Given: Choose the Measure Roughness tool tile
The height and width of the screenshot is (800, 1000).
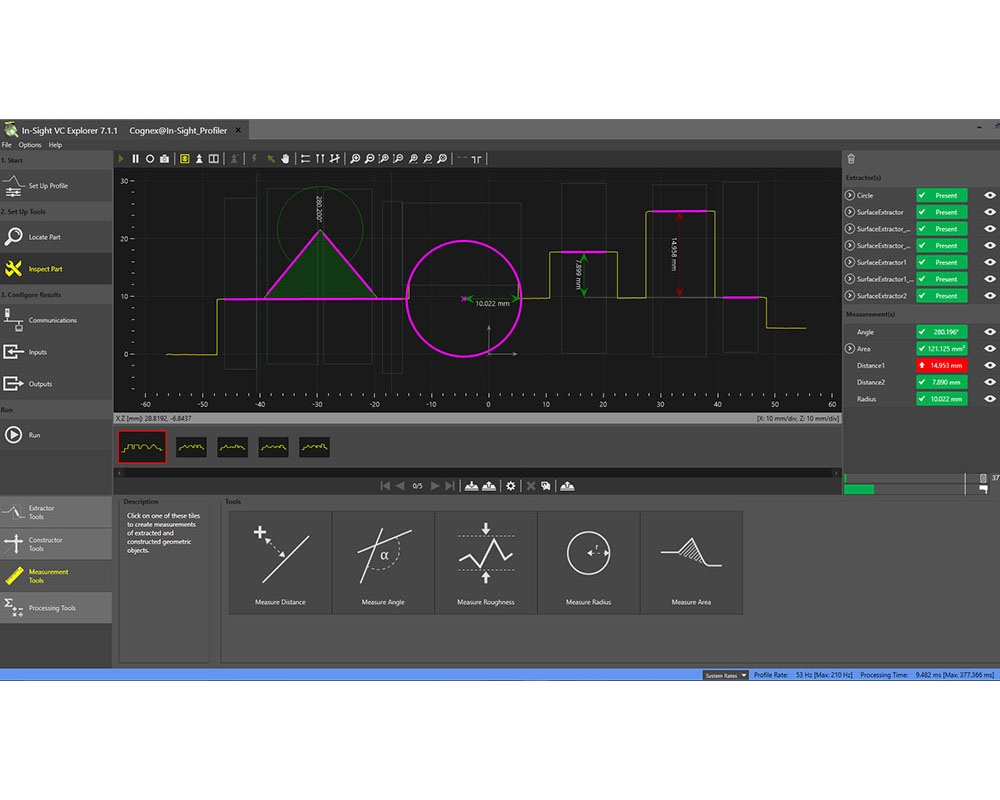Looking at the screenshot, I should point(486,562).
